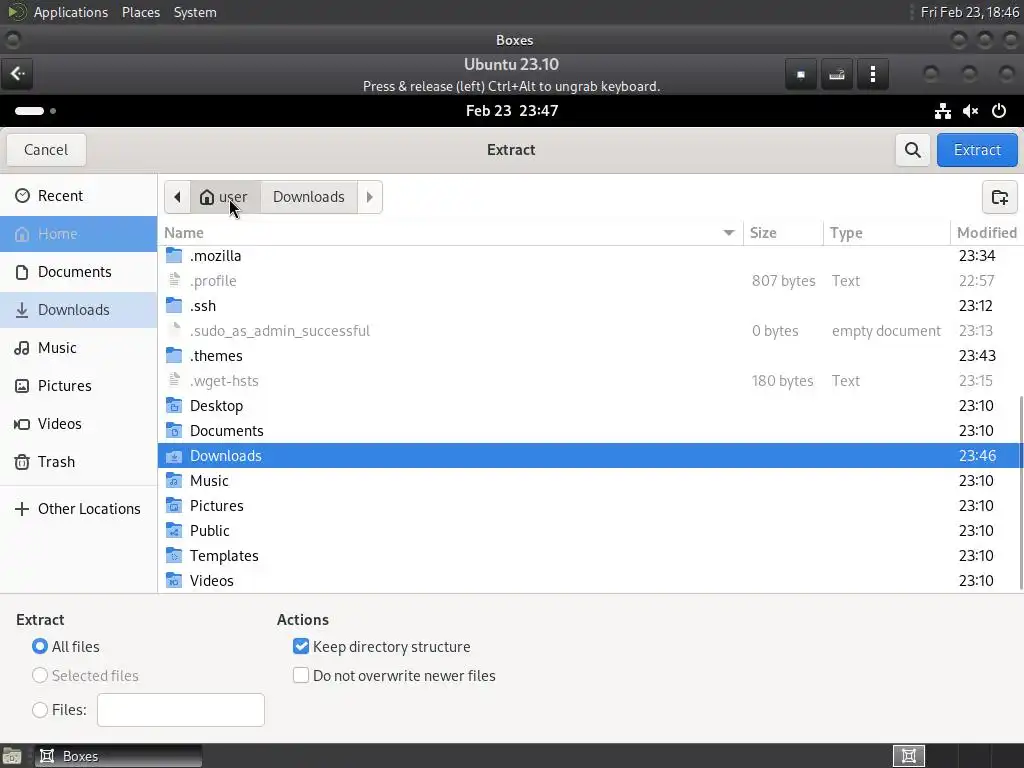Click the workspace switcher icon in bottom panel
The image size is (1024, 768).
click(x=908, y=756)
